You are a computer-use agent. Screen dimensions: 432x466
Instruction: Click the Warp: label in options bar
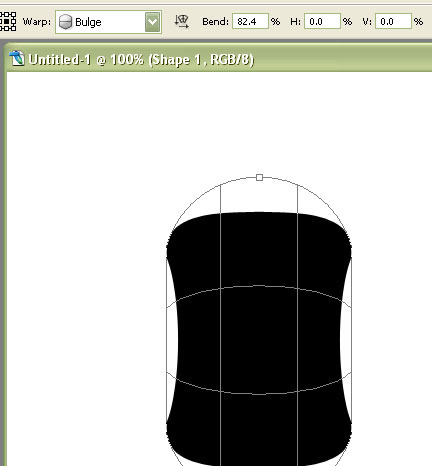37,22
